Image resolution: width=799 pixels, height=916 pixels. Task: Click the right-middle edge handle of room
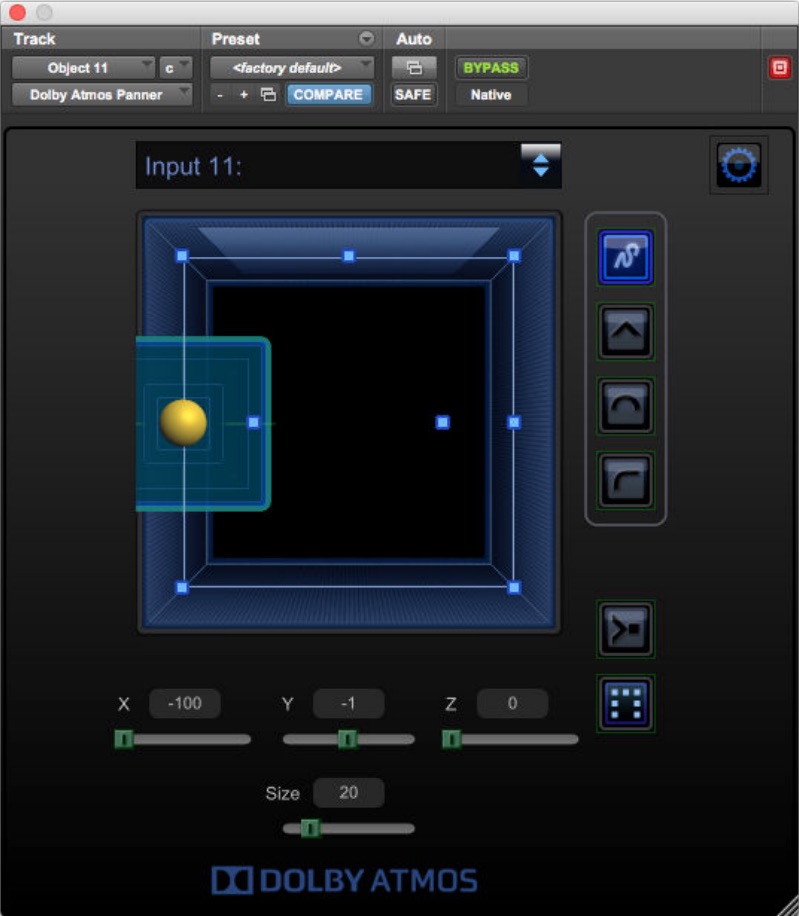pos(514,422)
